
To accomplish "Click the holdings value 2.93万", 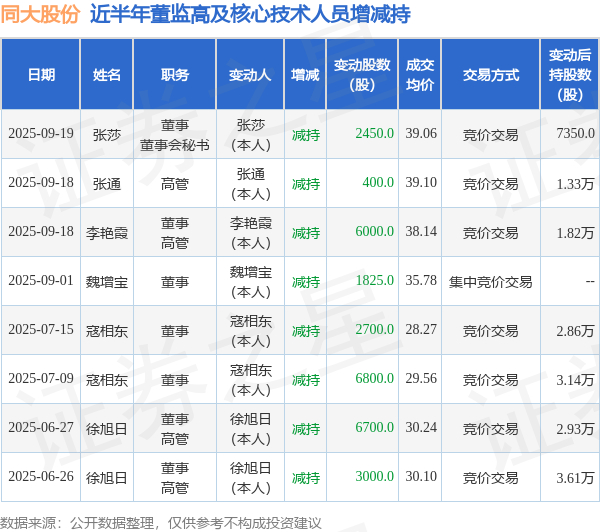I will point(576,429).
